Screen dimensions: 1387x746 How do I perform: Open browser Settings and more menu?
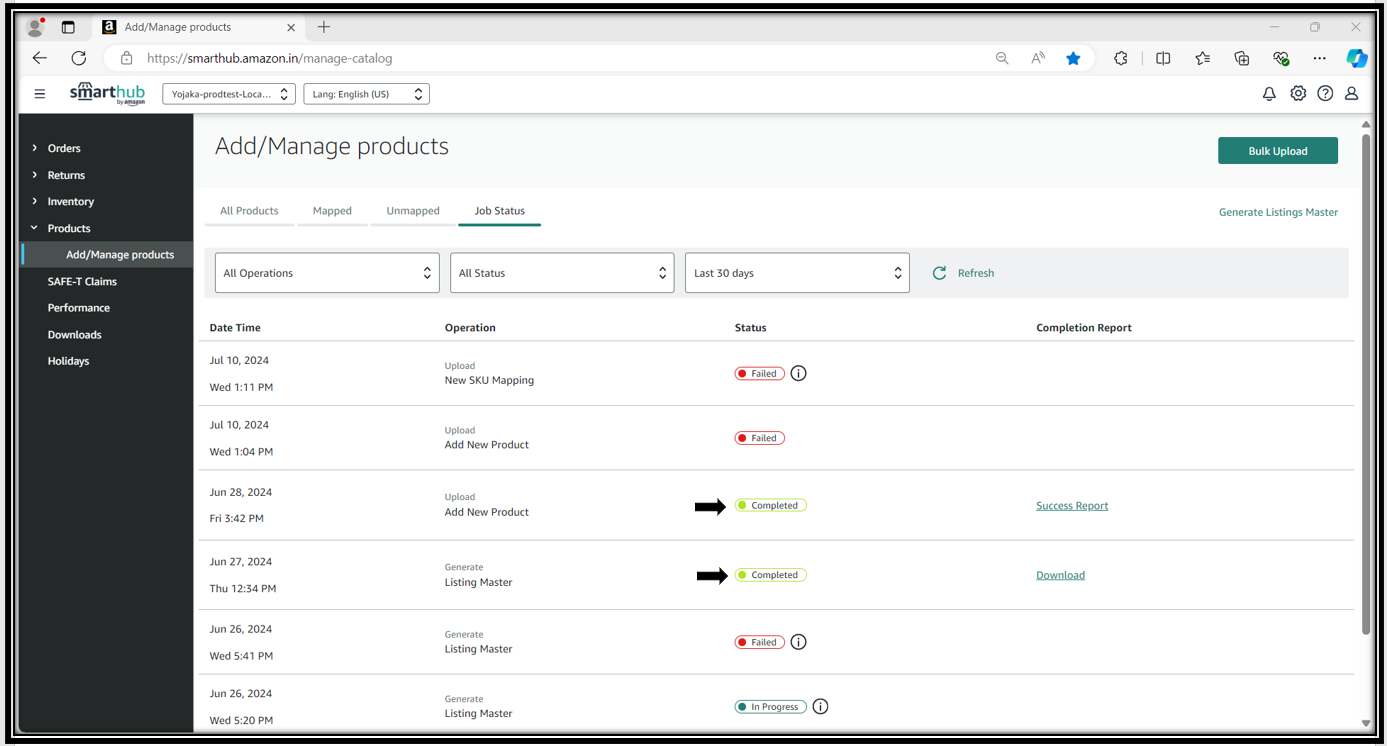point(1320,58)
